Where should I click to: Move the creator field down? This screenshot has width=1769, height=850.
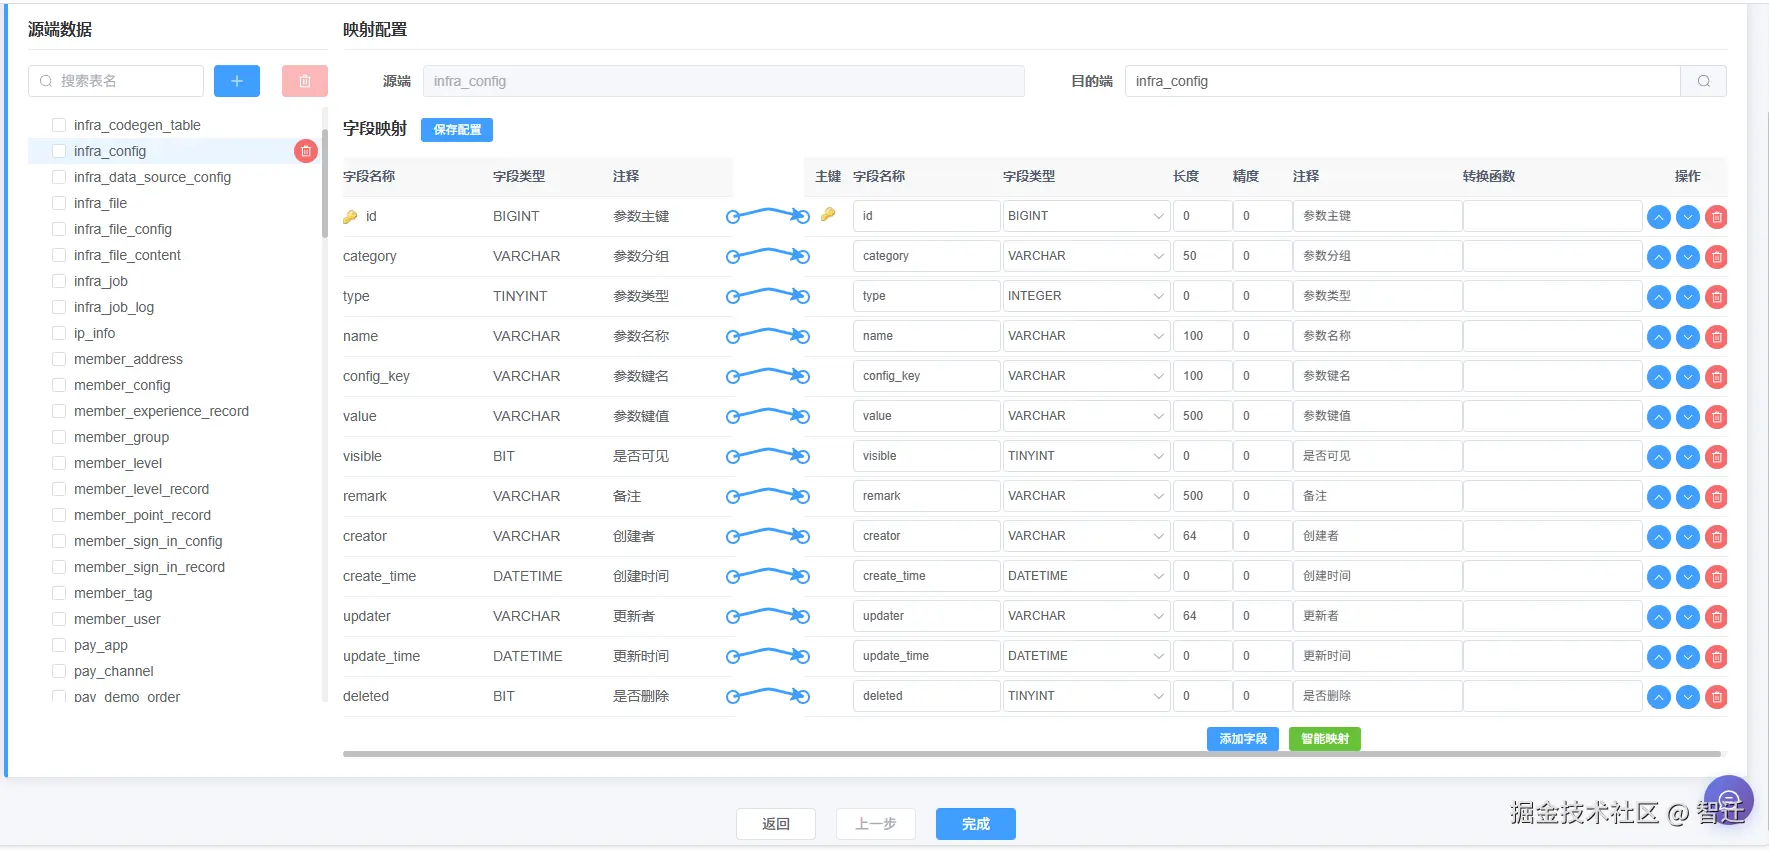[x=1688, y=537]
